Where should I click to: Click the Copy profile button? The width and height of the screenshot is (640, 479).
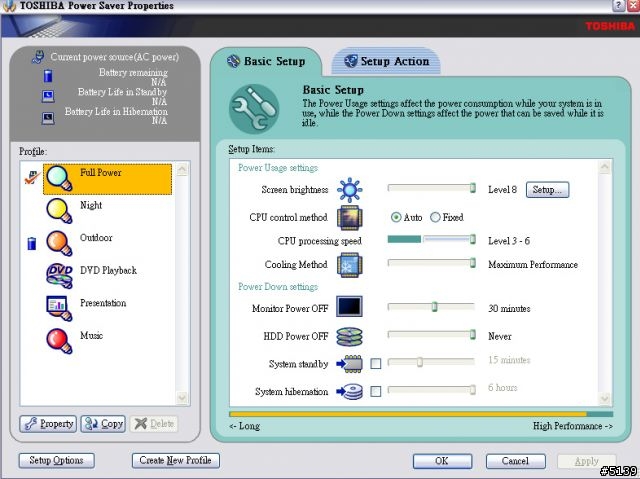[103, 424]
